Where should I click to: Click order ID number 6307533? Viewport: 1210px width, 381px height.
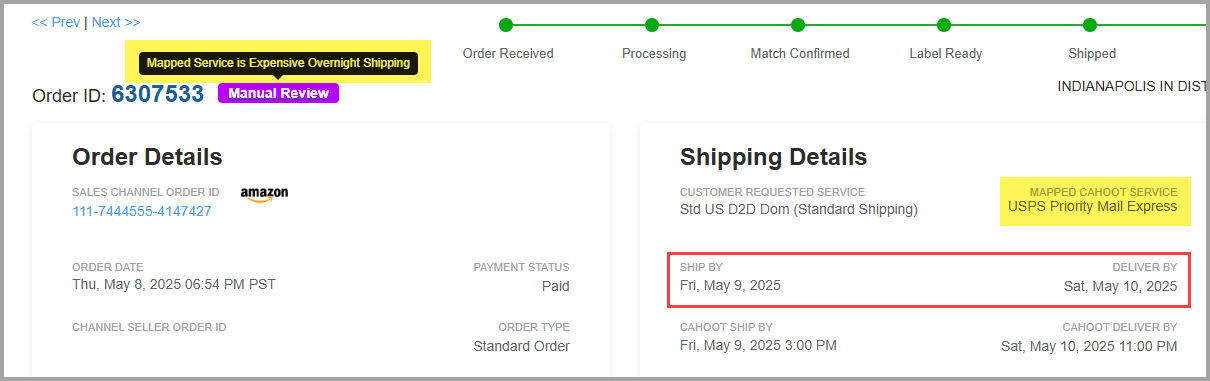click(x=157, y=94)
